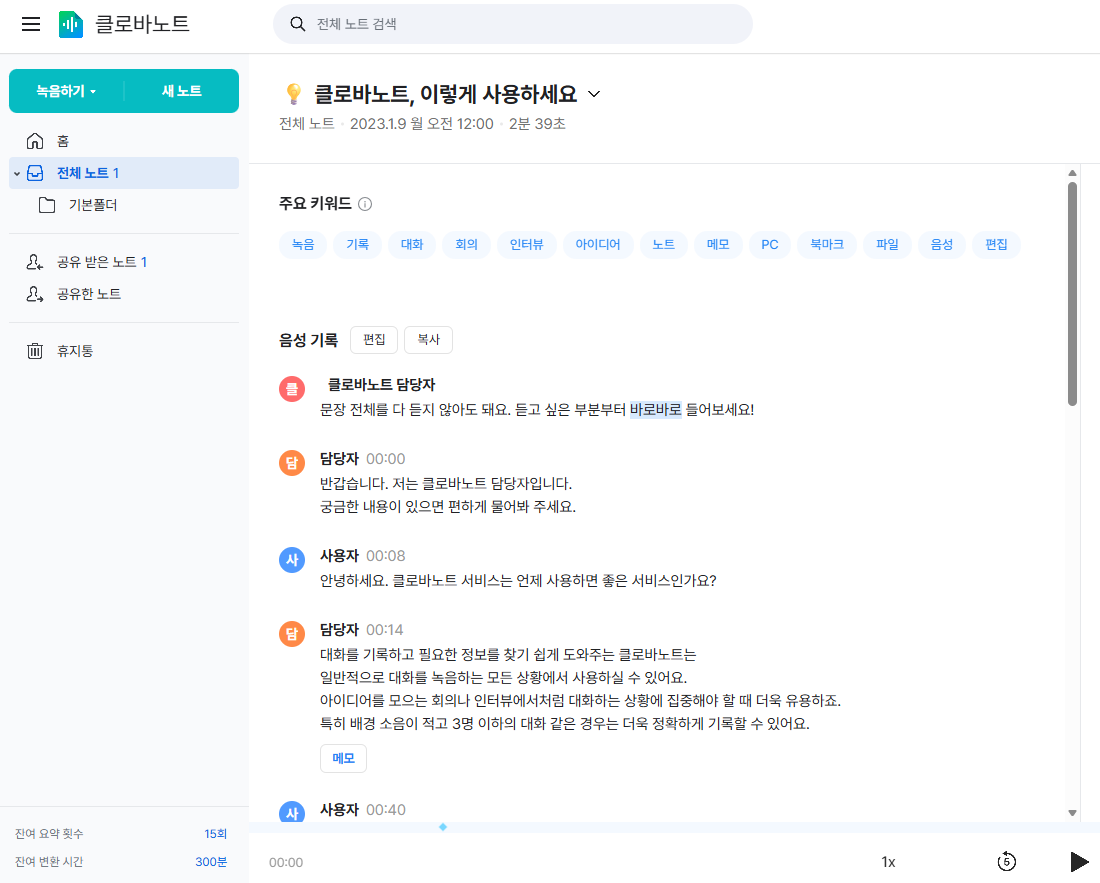The width and height of the screenshot is (1100, 883).
Task: Jump to timestamp 00:40
Action: (386, 810)
